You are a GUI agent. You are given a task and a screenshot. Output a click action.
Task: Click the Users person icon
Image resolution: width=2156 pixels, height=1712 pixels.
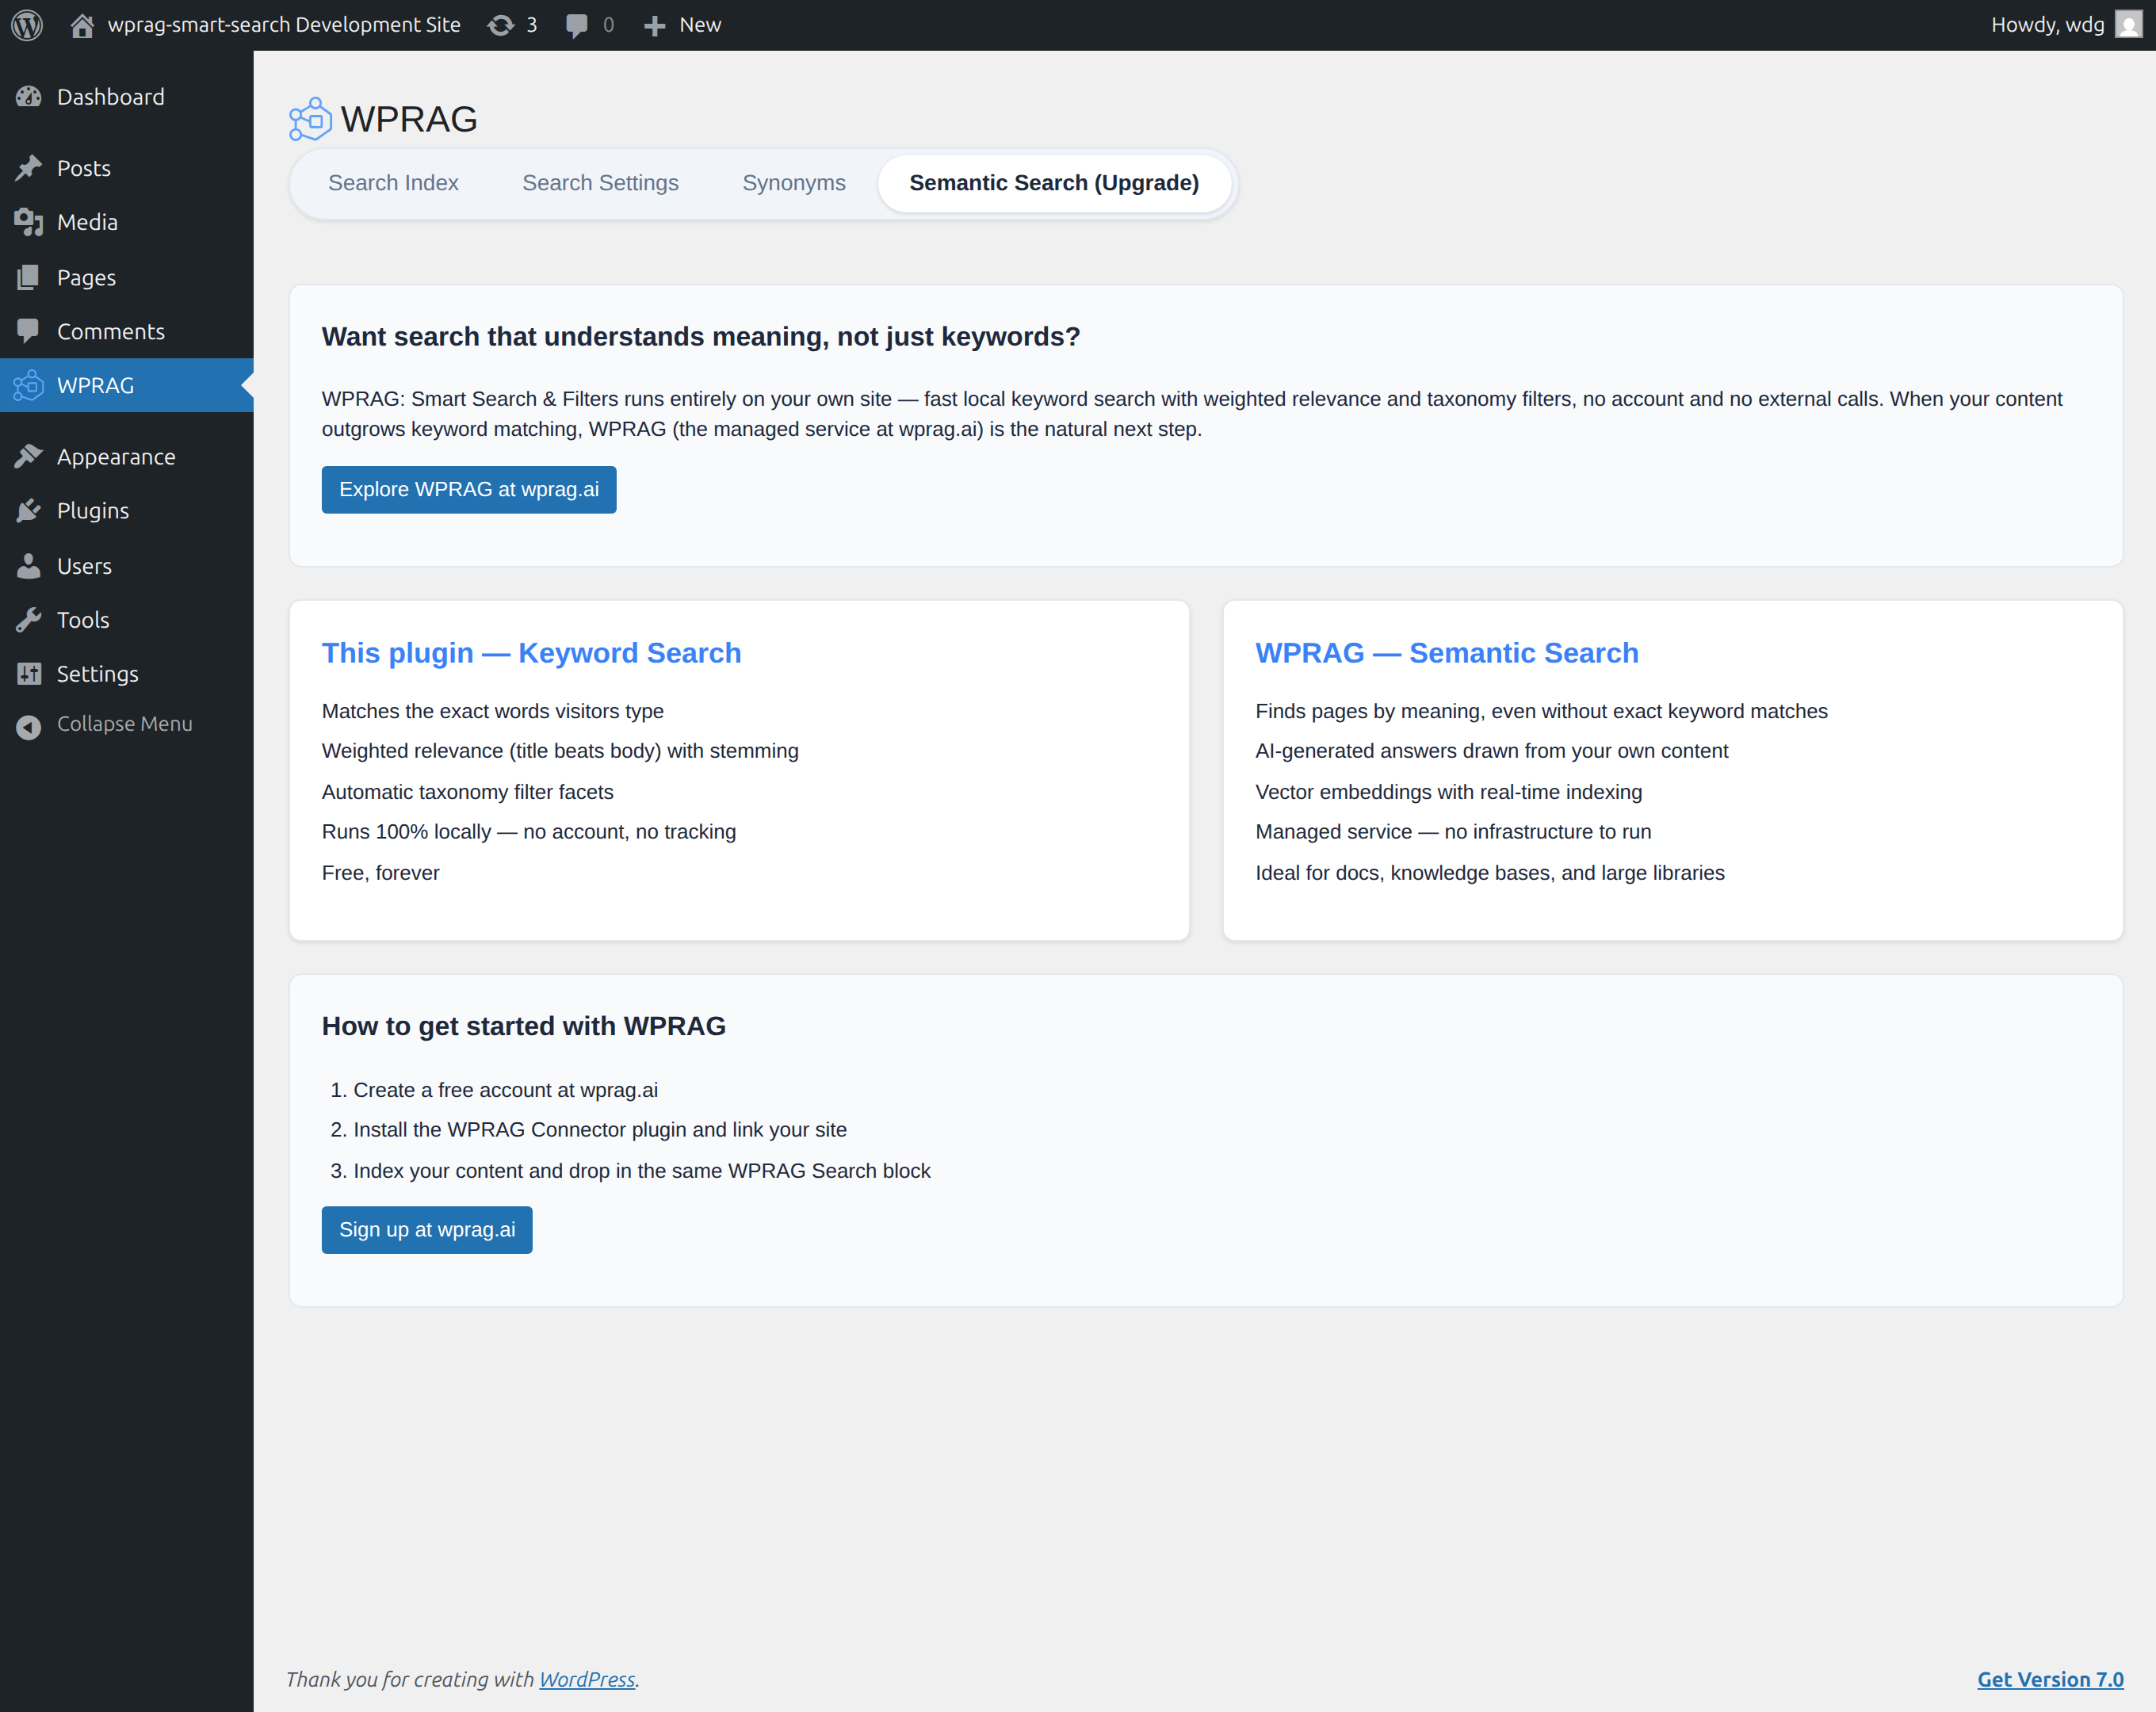tap(29, 566)
